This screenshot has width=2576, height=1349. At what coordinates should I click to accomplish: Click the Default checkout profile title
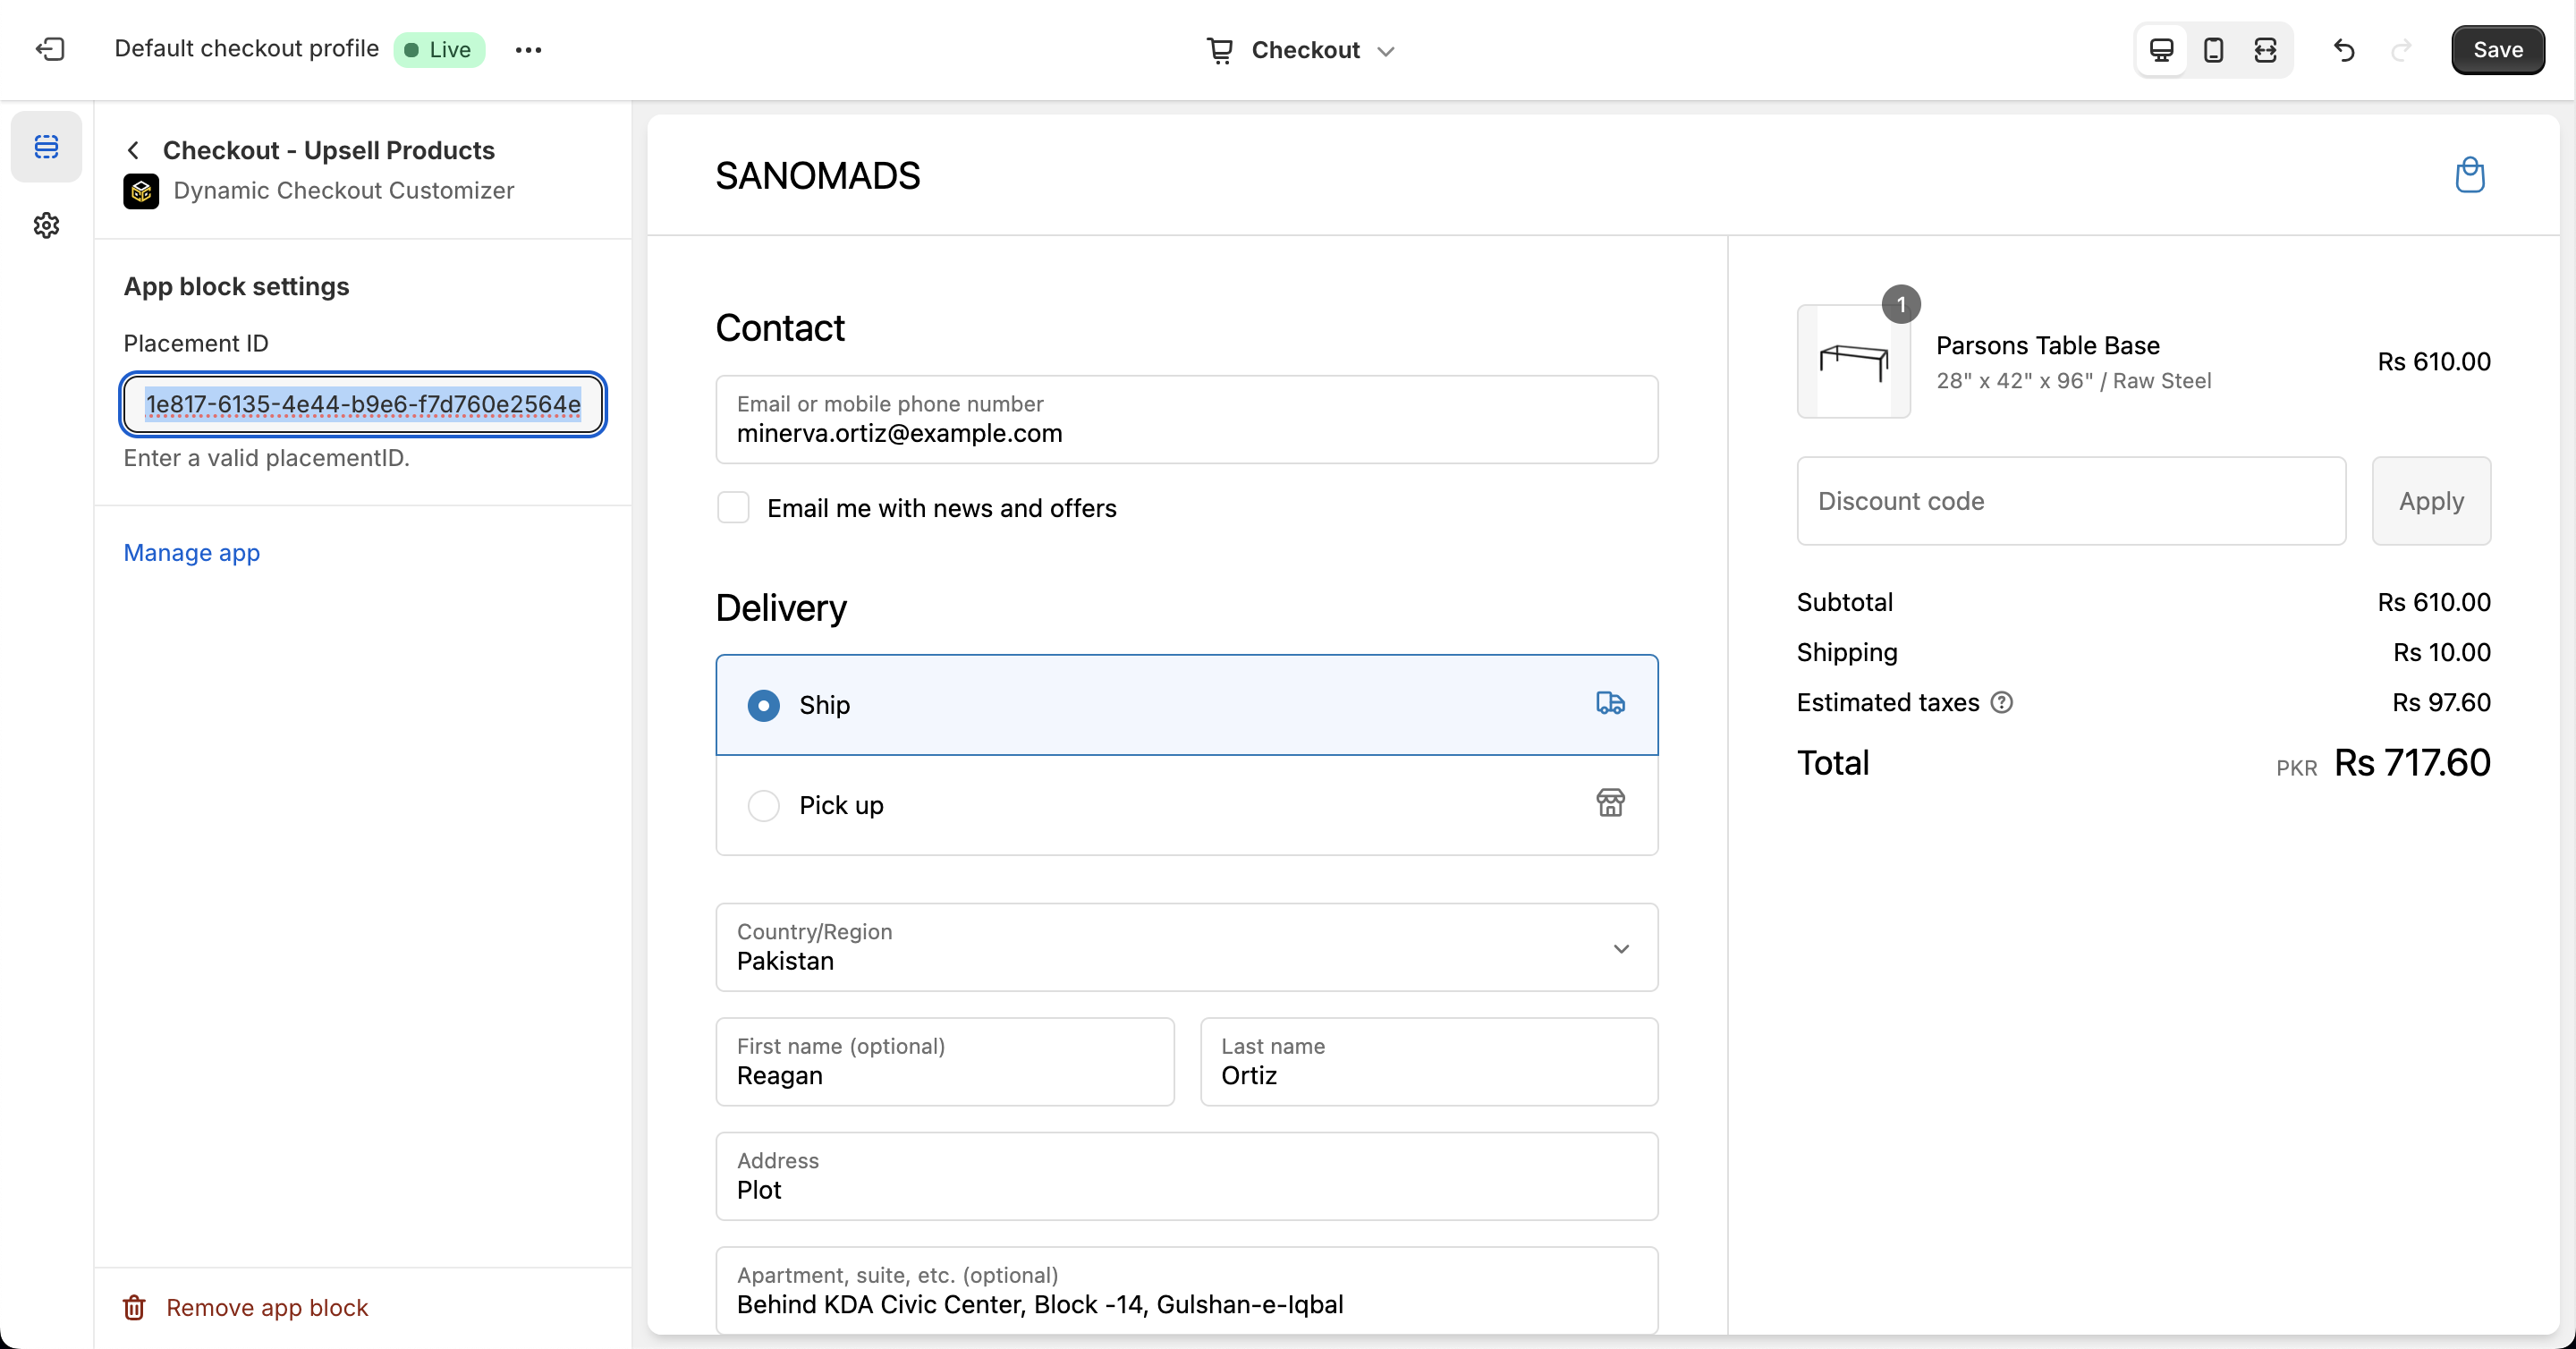click(247, 49)
